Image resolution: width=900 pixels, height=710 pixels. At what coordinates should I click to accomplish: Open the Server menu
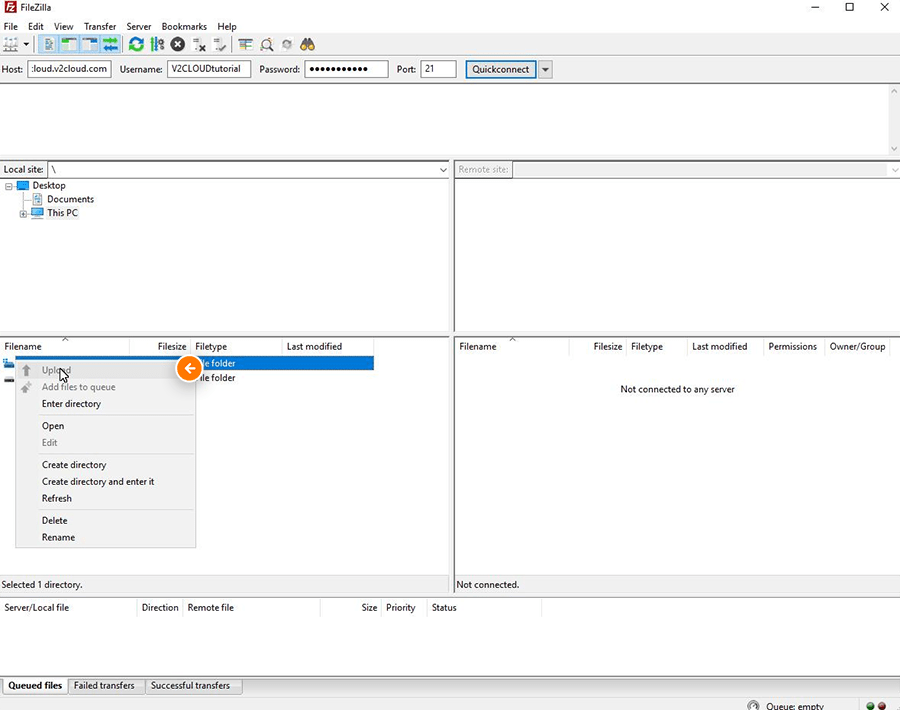[x=138, y=26]
